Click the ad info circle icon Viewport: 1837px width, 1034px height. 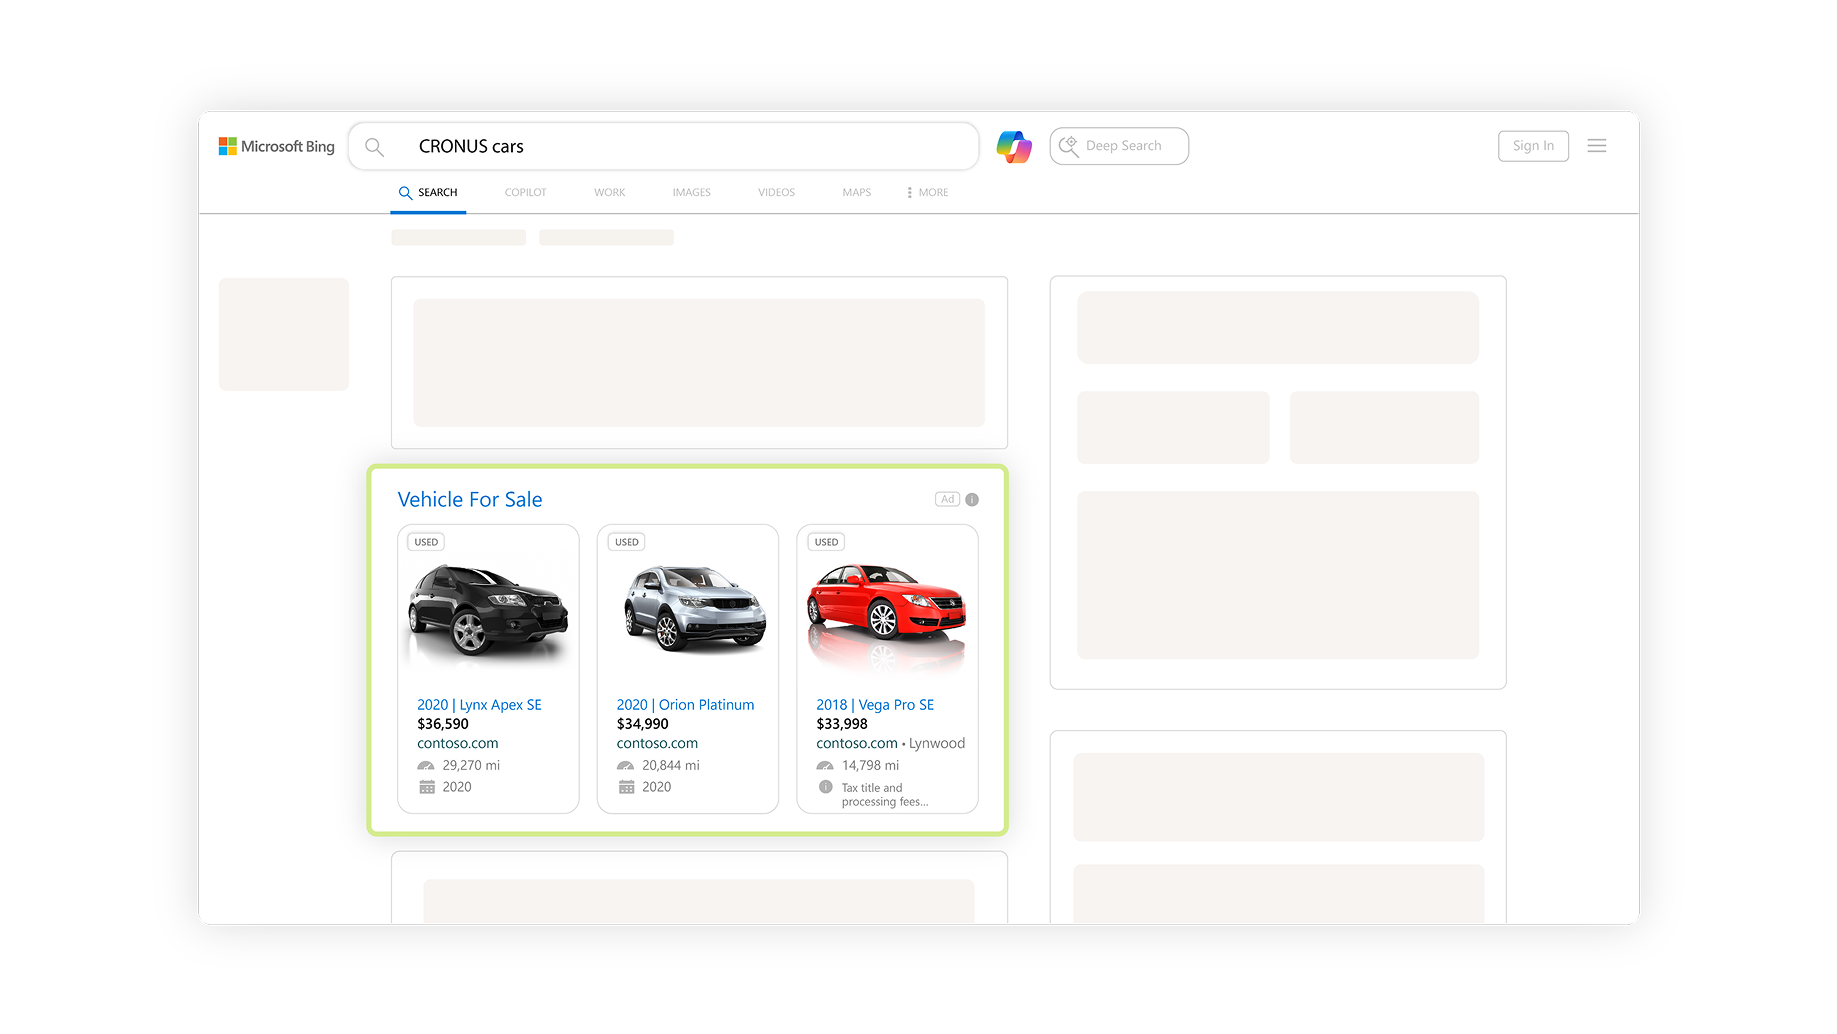972,500
